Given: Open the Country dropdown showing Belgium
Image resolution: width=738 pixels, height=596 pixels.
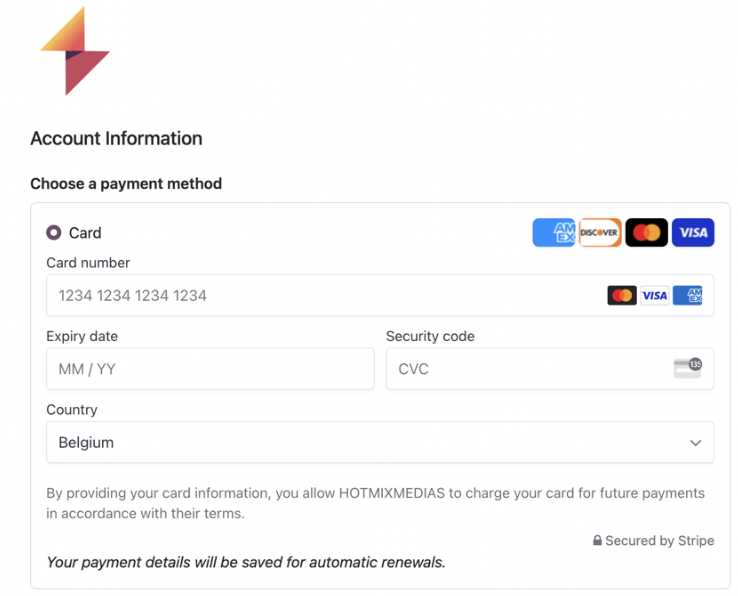Looking at the screenshot, I should click(x=380, y=442).
